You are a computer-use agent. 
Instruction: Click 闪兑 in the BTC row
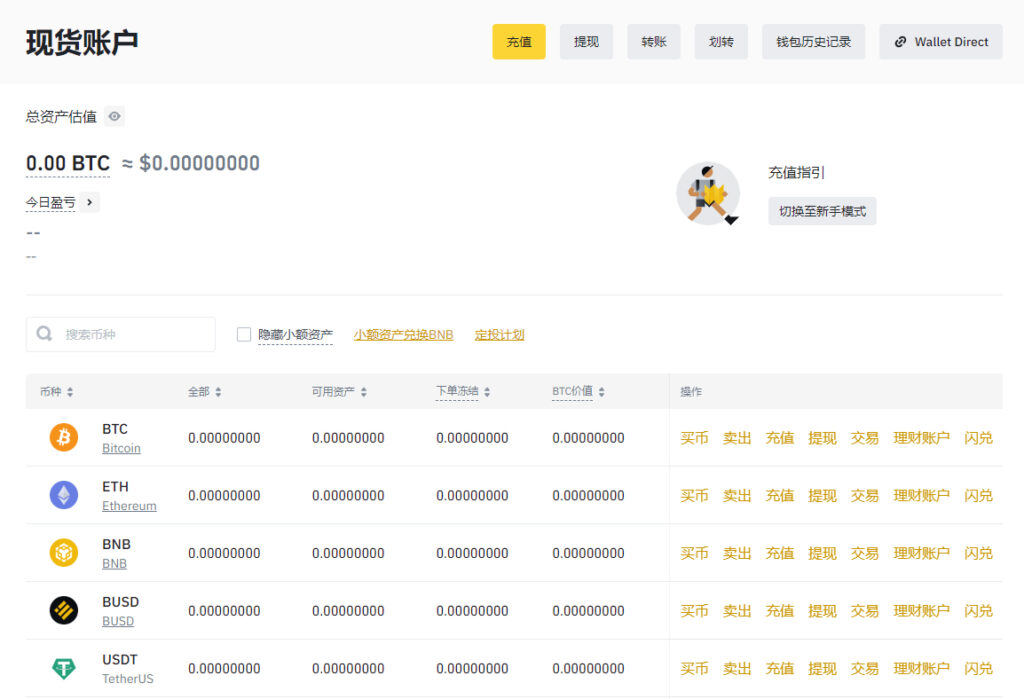point(978,438)
